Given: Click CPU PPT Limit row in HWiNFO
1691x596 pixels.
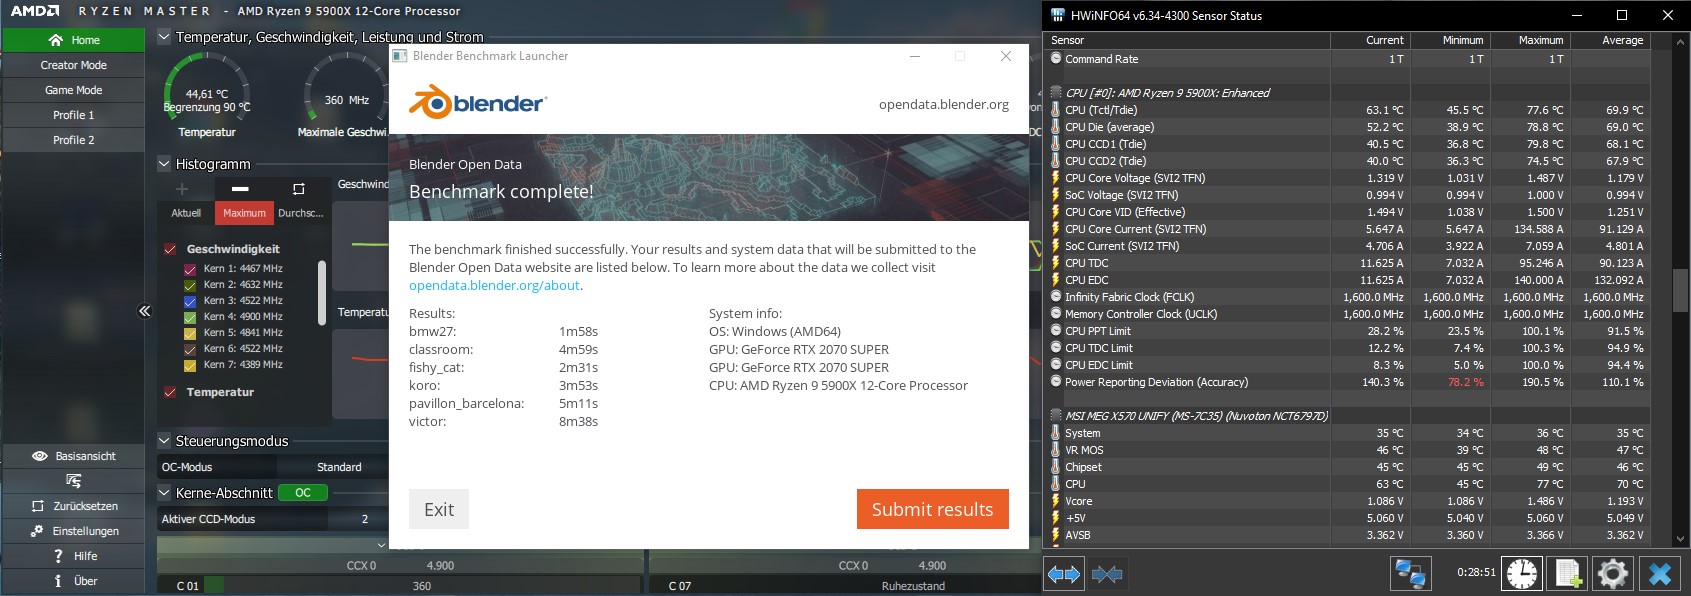Looking at the screenshot, I should pos(1349,331).
